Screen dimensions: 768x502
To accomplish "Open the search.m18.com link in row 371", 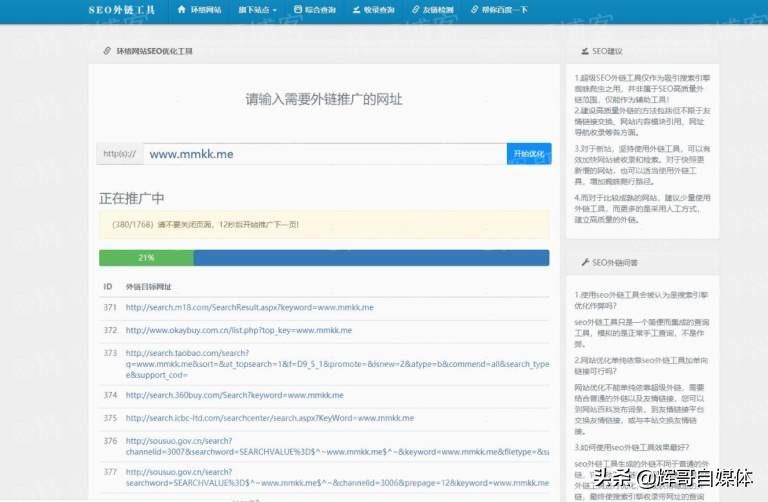I will click(249, 308).
